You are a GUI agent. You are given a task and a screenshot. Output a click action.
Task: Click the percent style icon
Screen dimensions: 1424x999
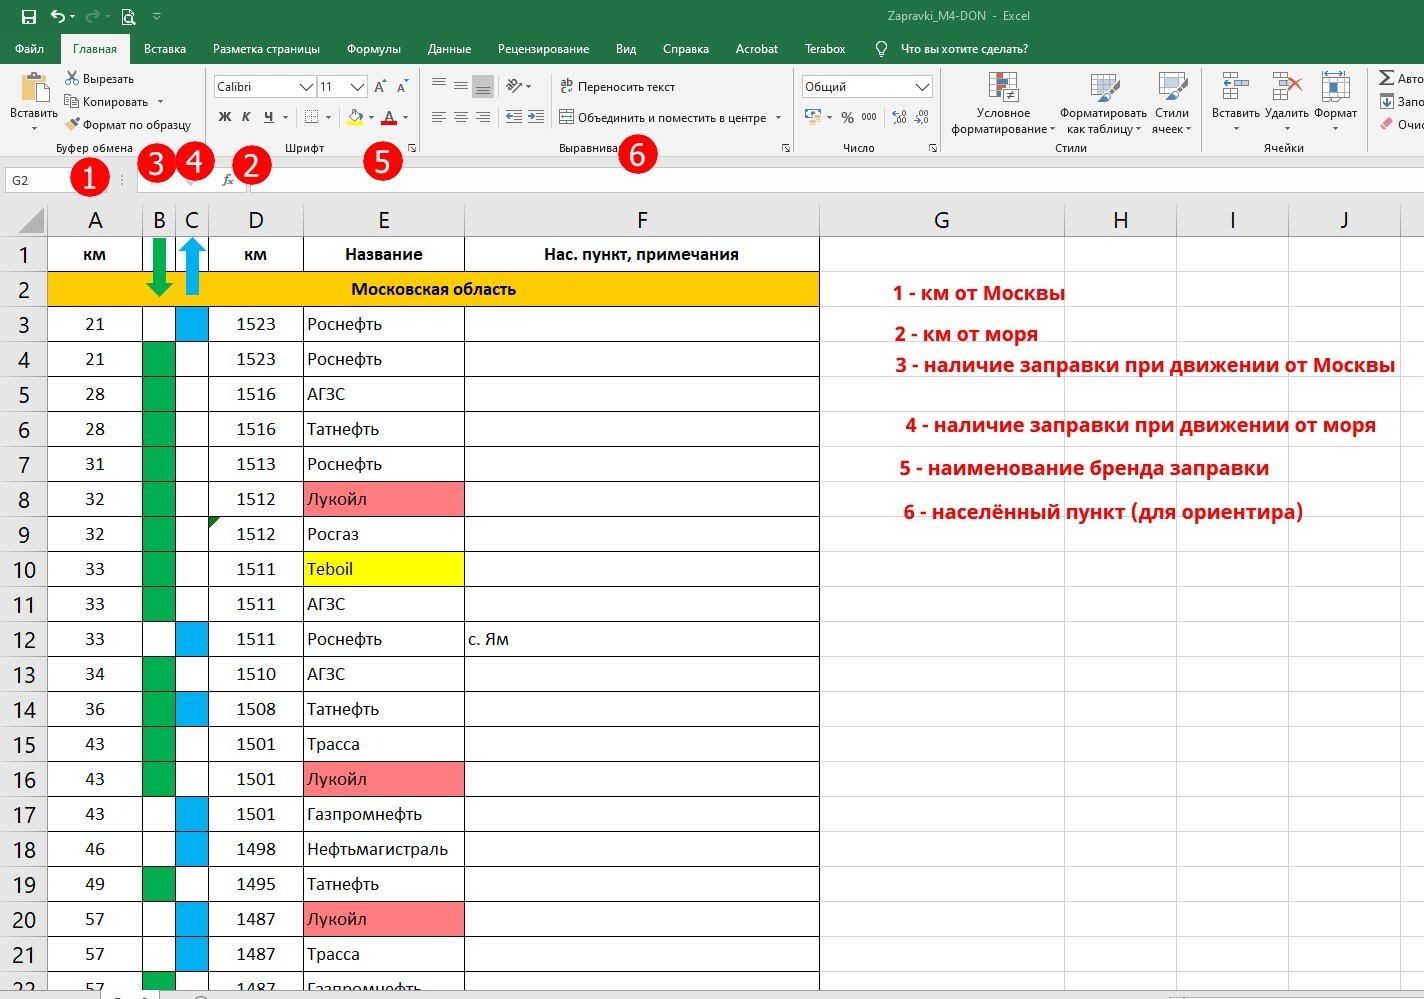[847, 118]
